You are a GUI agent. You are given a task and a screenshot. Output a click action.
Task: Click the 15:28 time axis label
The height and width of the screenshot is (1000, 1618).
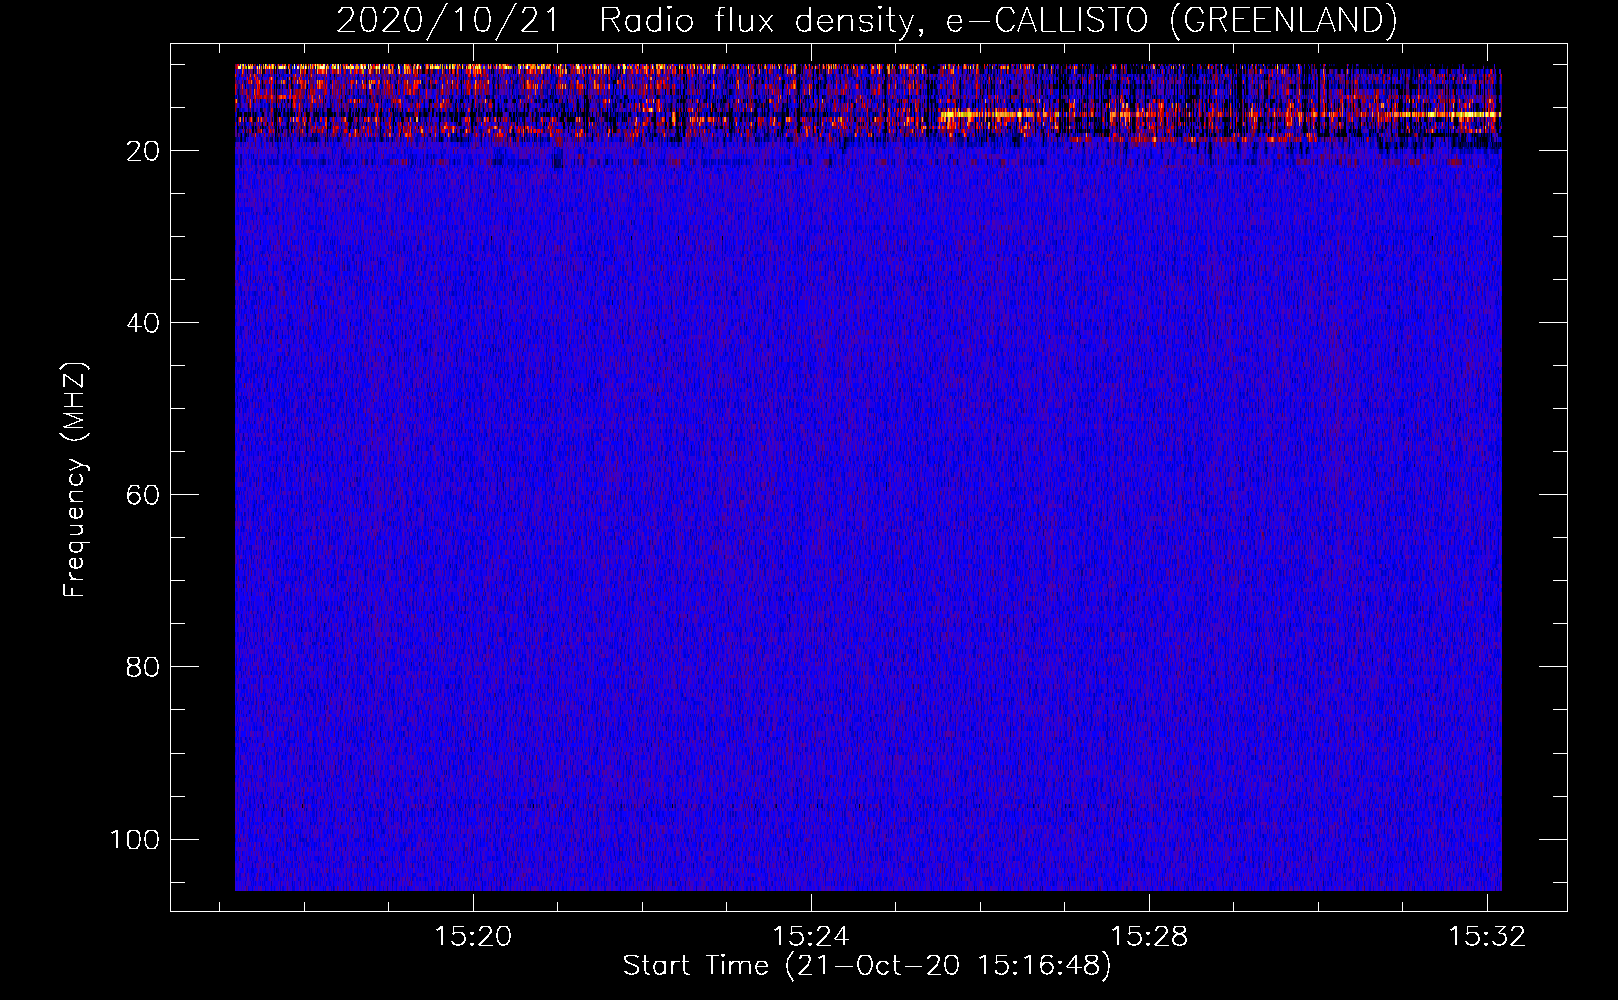1149,936
